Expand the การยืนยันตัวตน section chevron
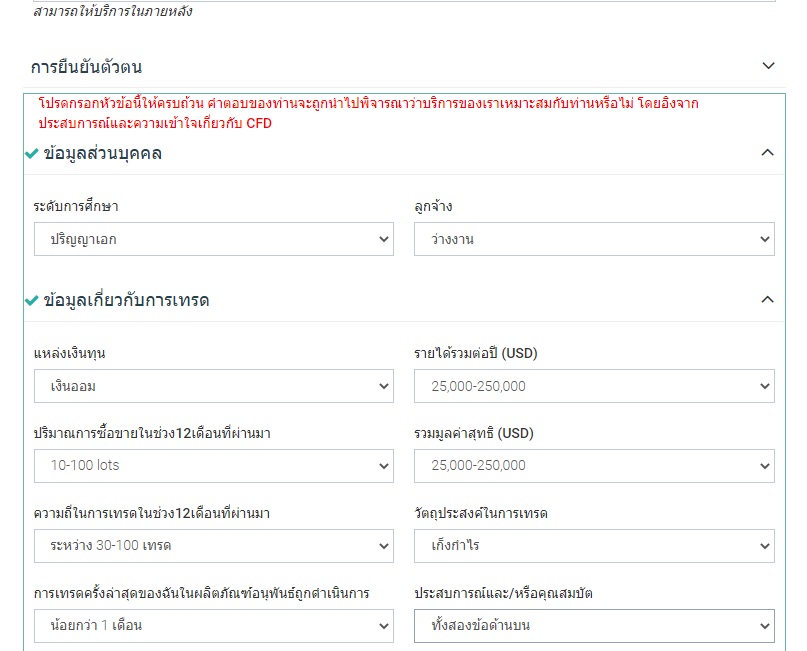 coord(768,66)
